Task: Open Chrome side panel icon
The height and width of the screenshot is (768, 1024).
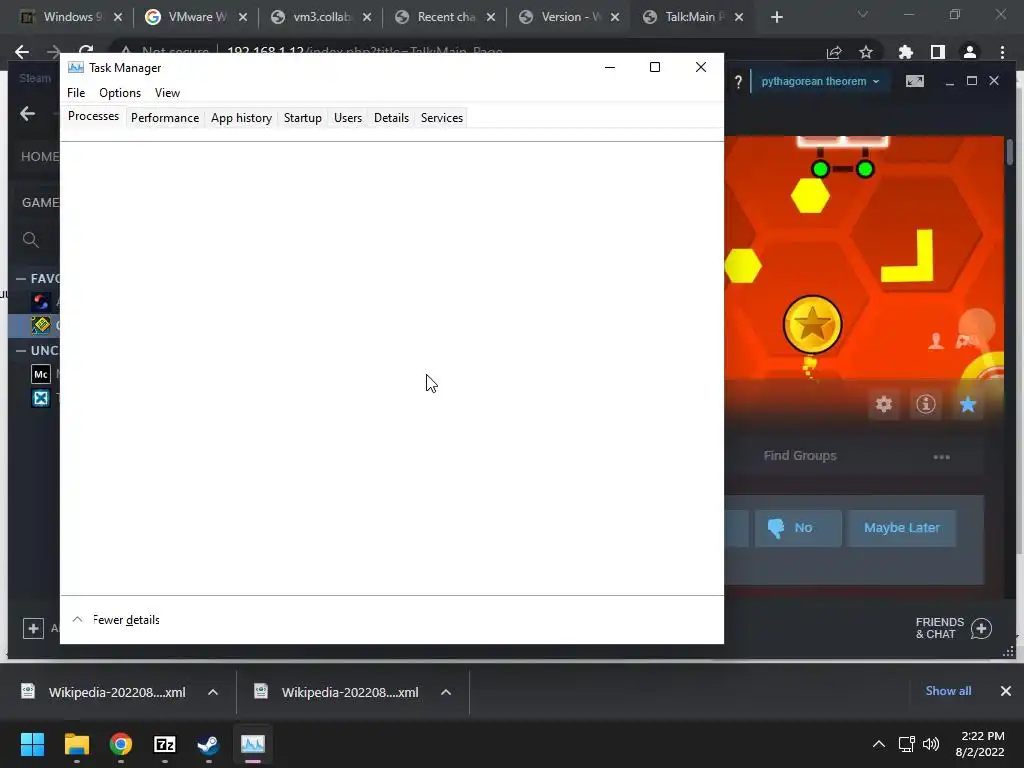Action: coord(938,52)
